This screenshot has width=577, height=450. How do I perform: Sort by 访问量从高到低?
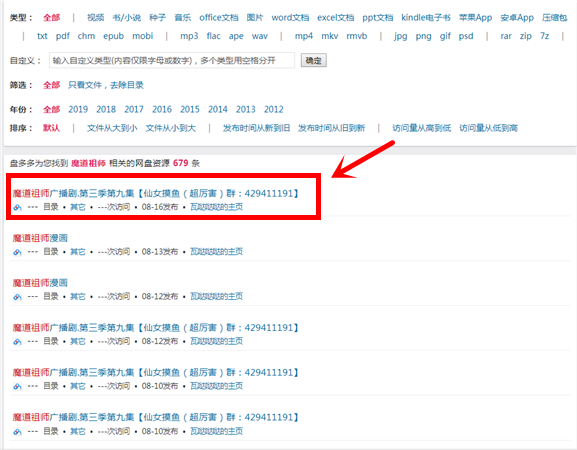click(422, 128)
